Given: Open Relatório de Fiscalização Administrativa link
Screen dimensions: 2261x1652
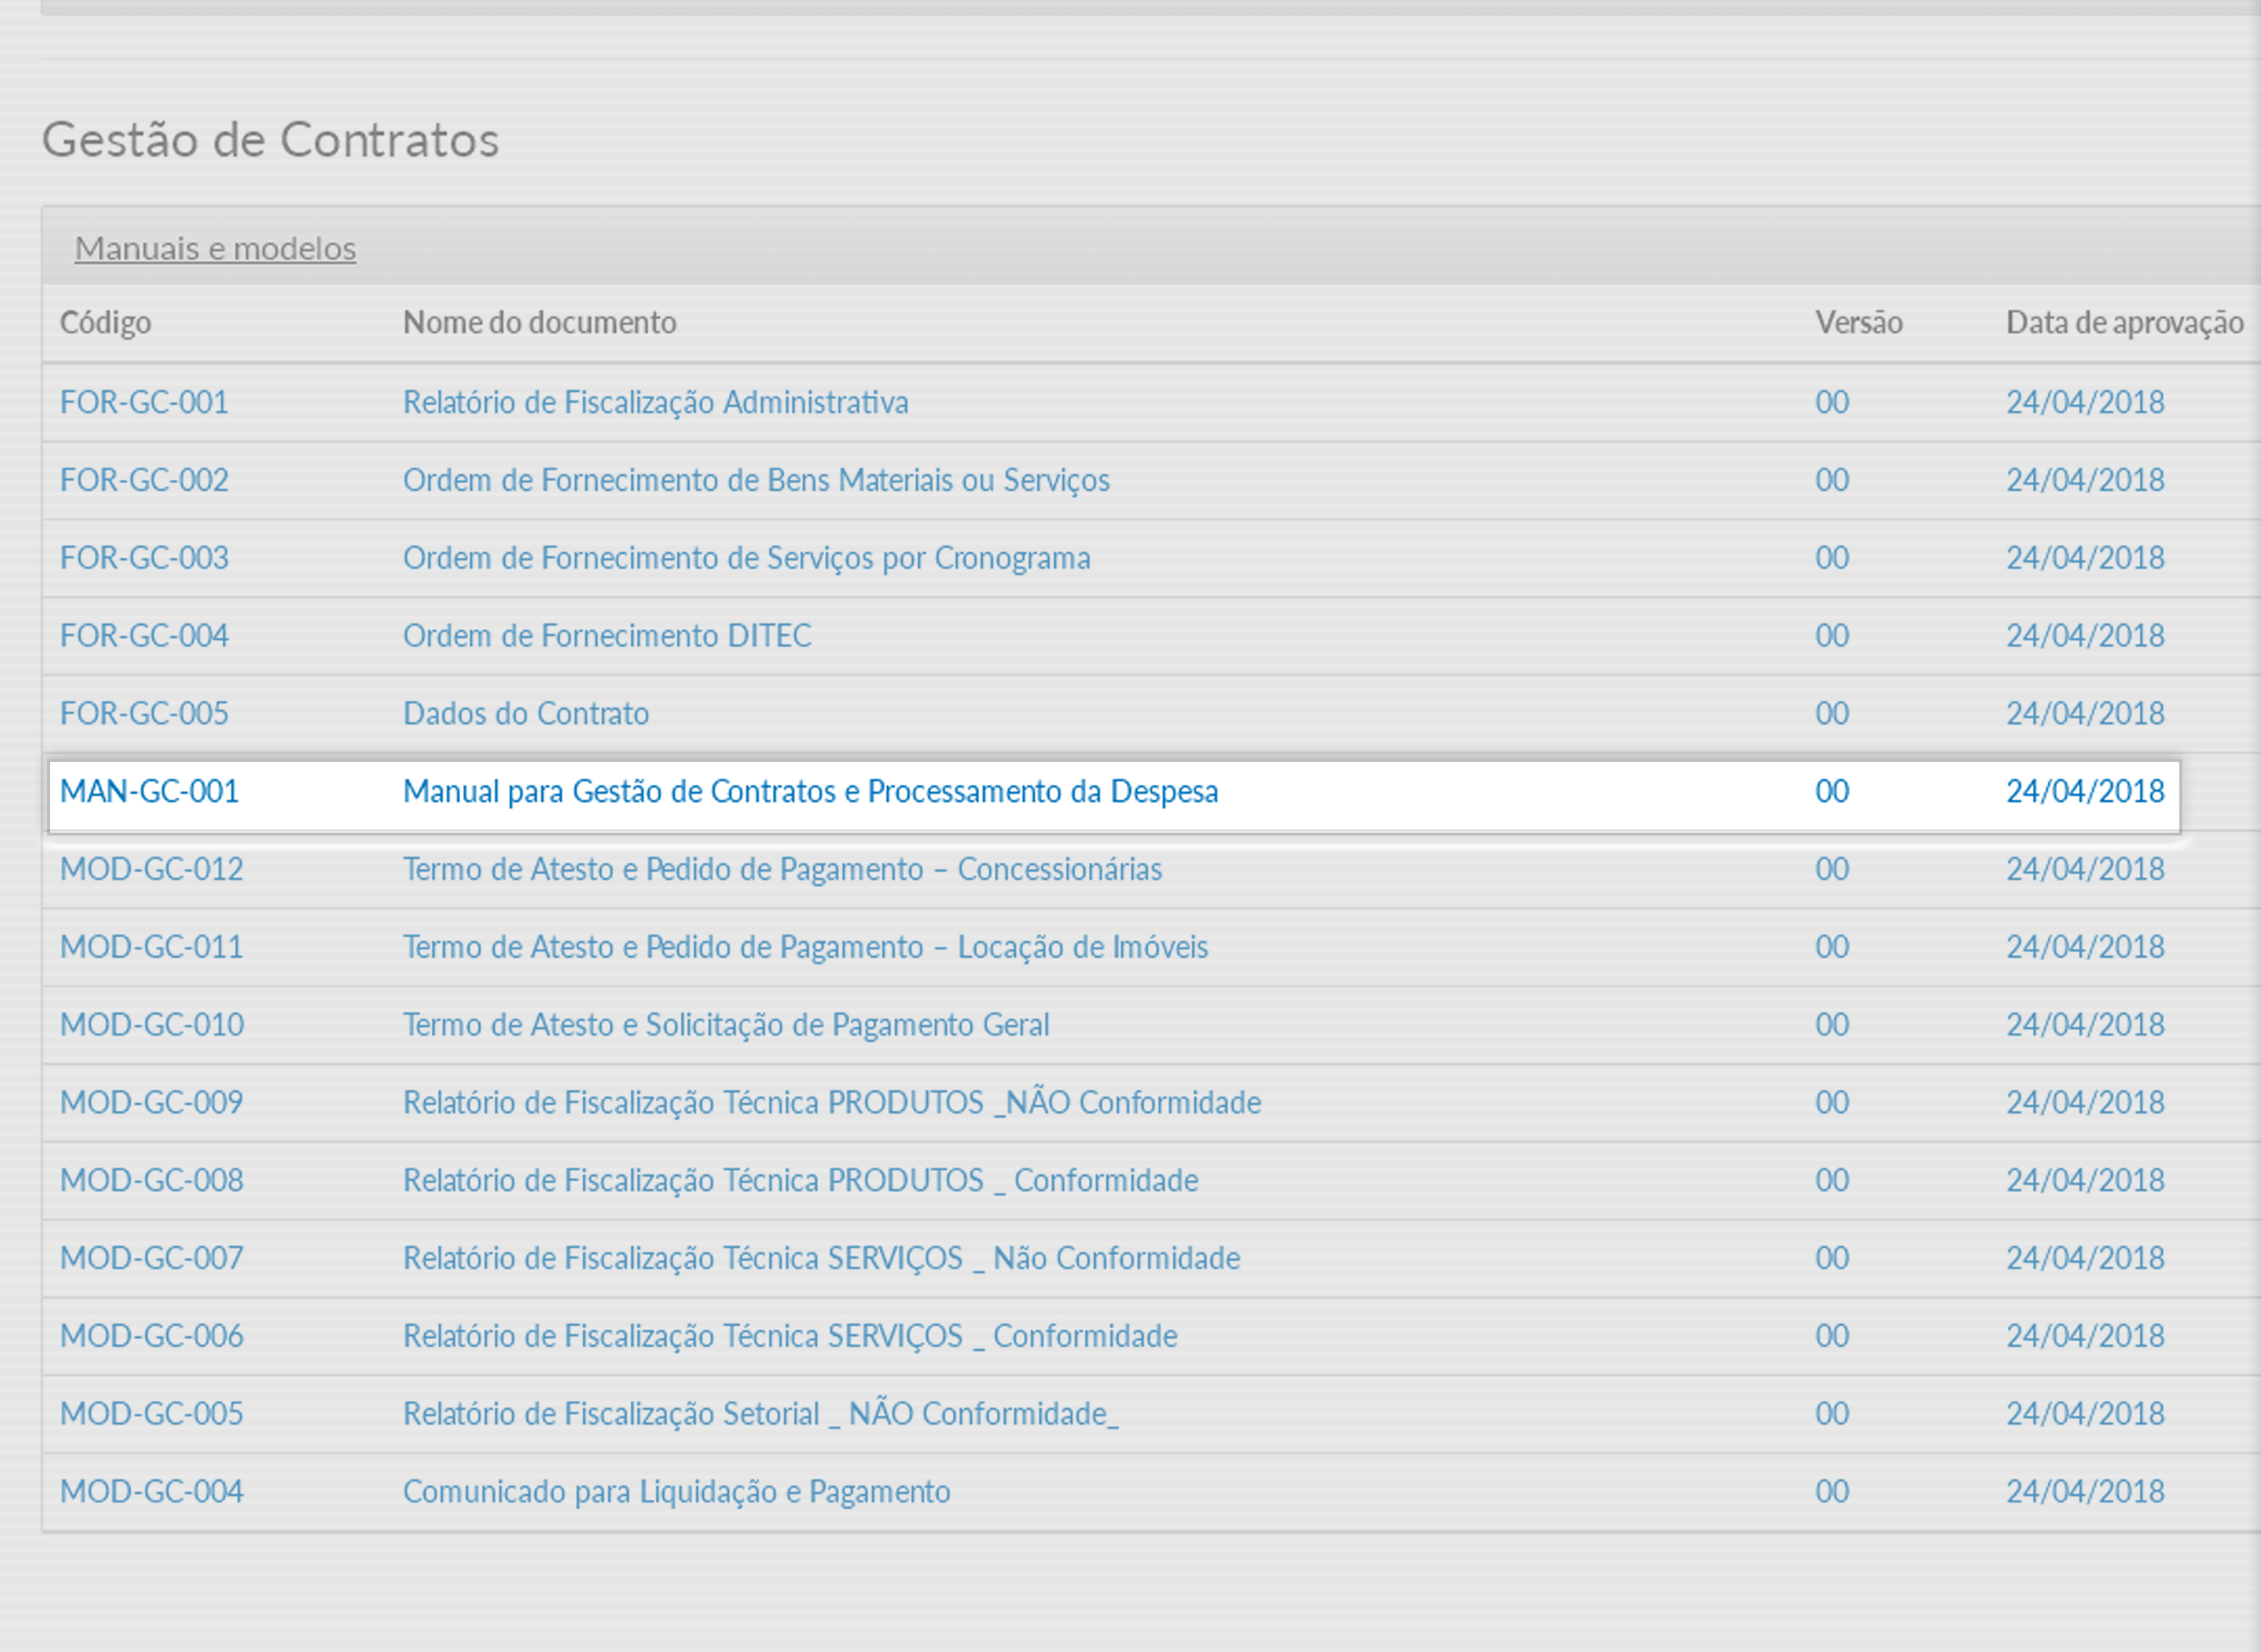Looking at the screenshot, I should click(x=655, y=402).
